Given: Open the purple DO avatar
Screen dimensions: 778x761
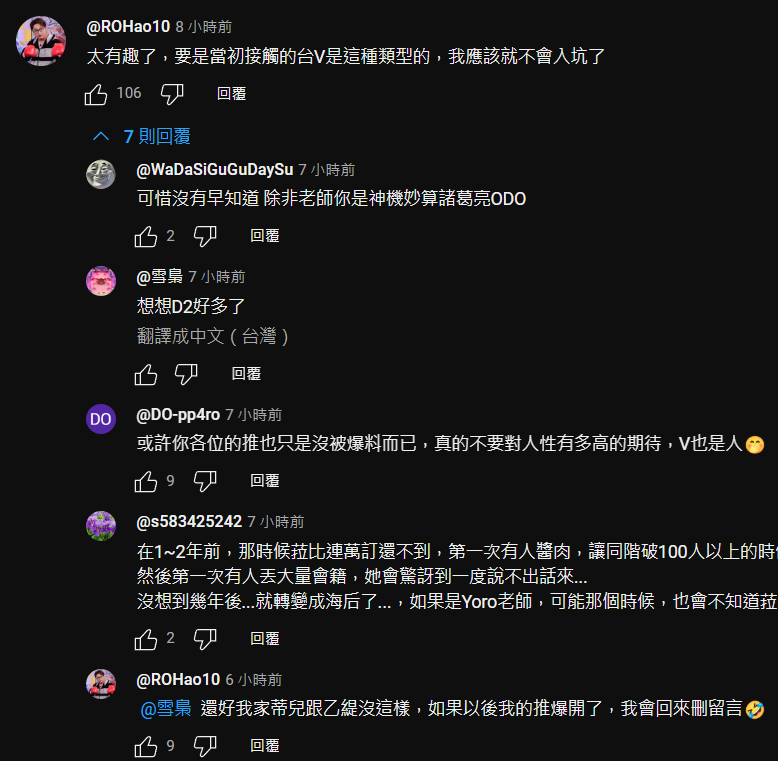Looking at the screenshot, I should [x=101, y=419].
